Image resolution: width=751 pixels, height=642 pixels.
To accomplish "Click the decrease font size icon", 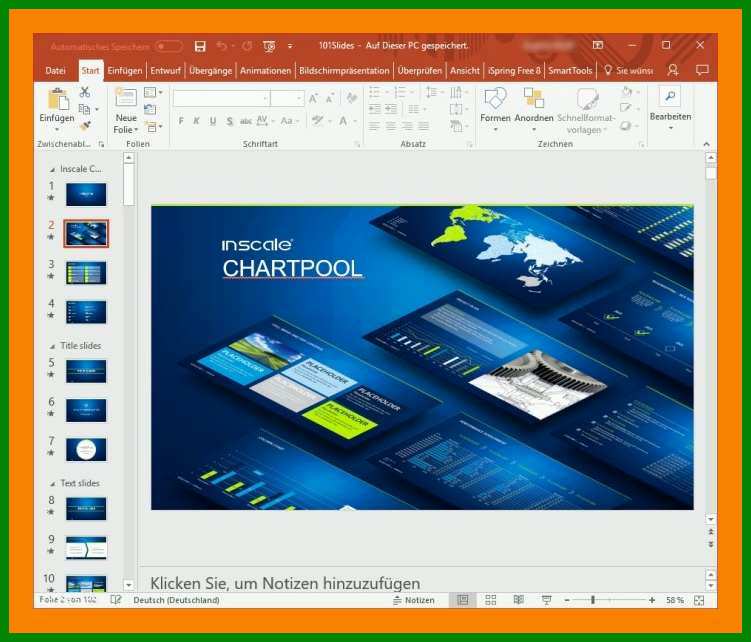I will [x=330, y=99].
